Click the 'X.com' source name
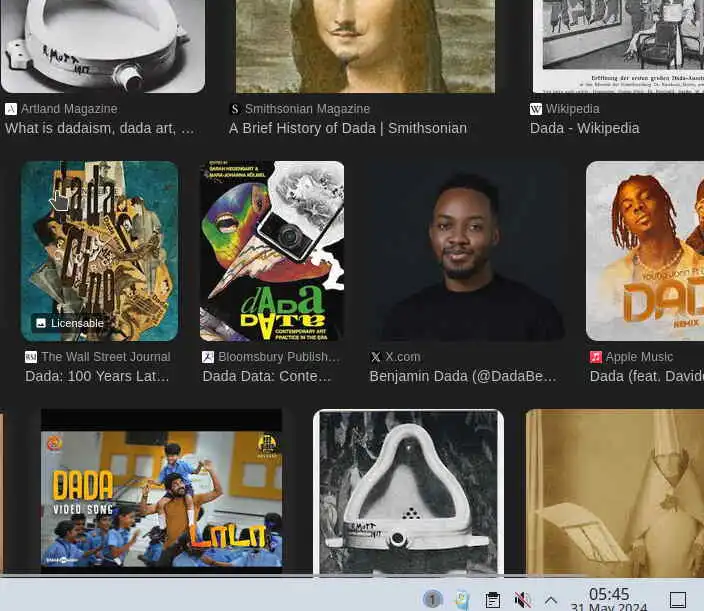This screenshot has height=611, width=704. tap(403, 357)
